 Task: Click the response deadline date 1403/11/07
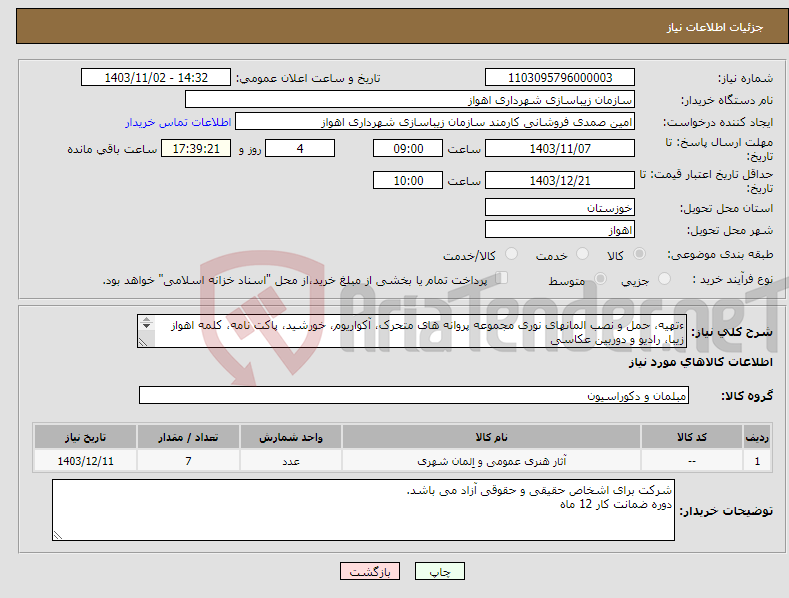tap(560, 148)
